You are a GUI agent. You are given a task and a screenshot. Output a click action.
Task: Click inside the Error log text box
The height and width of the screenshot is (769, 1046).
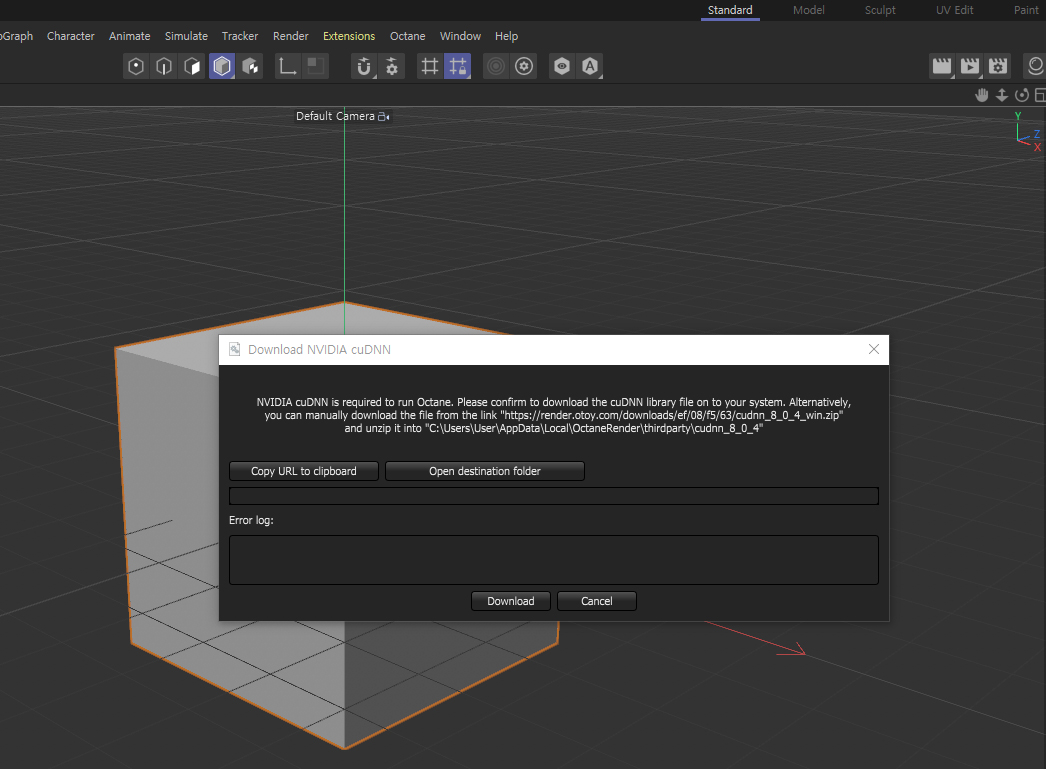554,560
